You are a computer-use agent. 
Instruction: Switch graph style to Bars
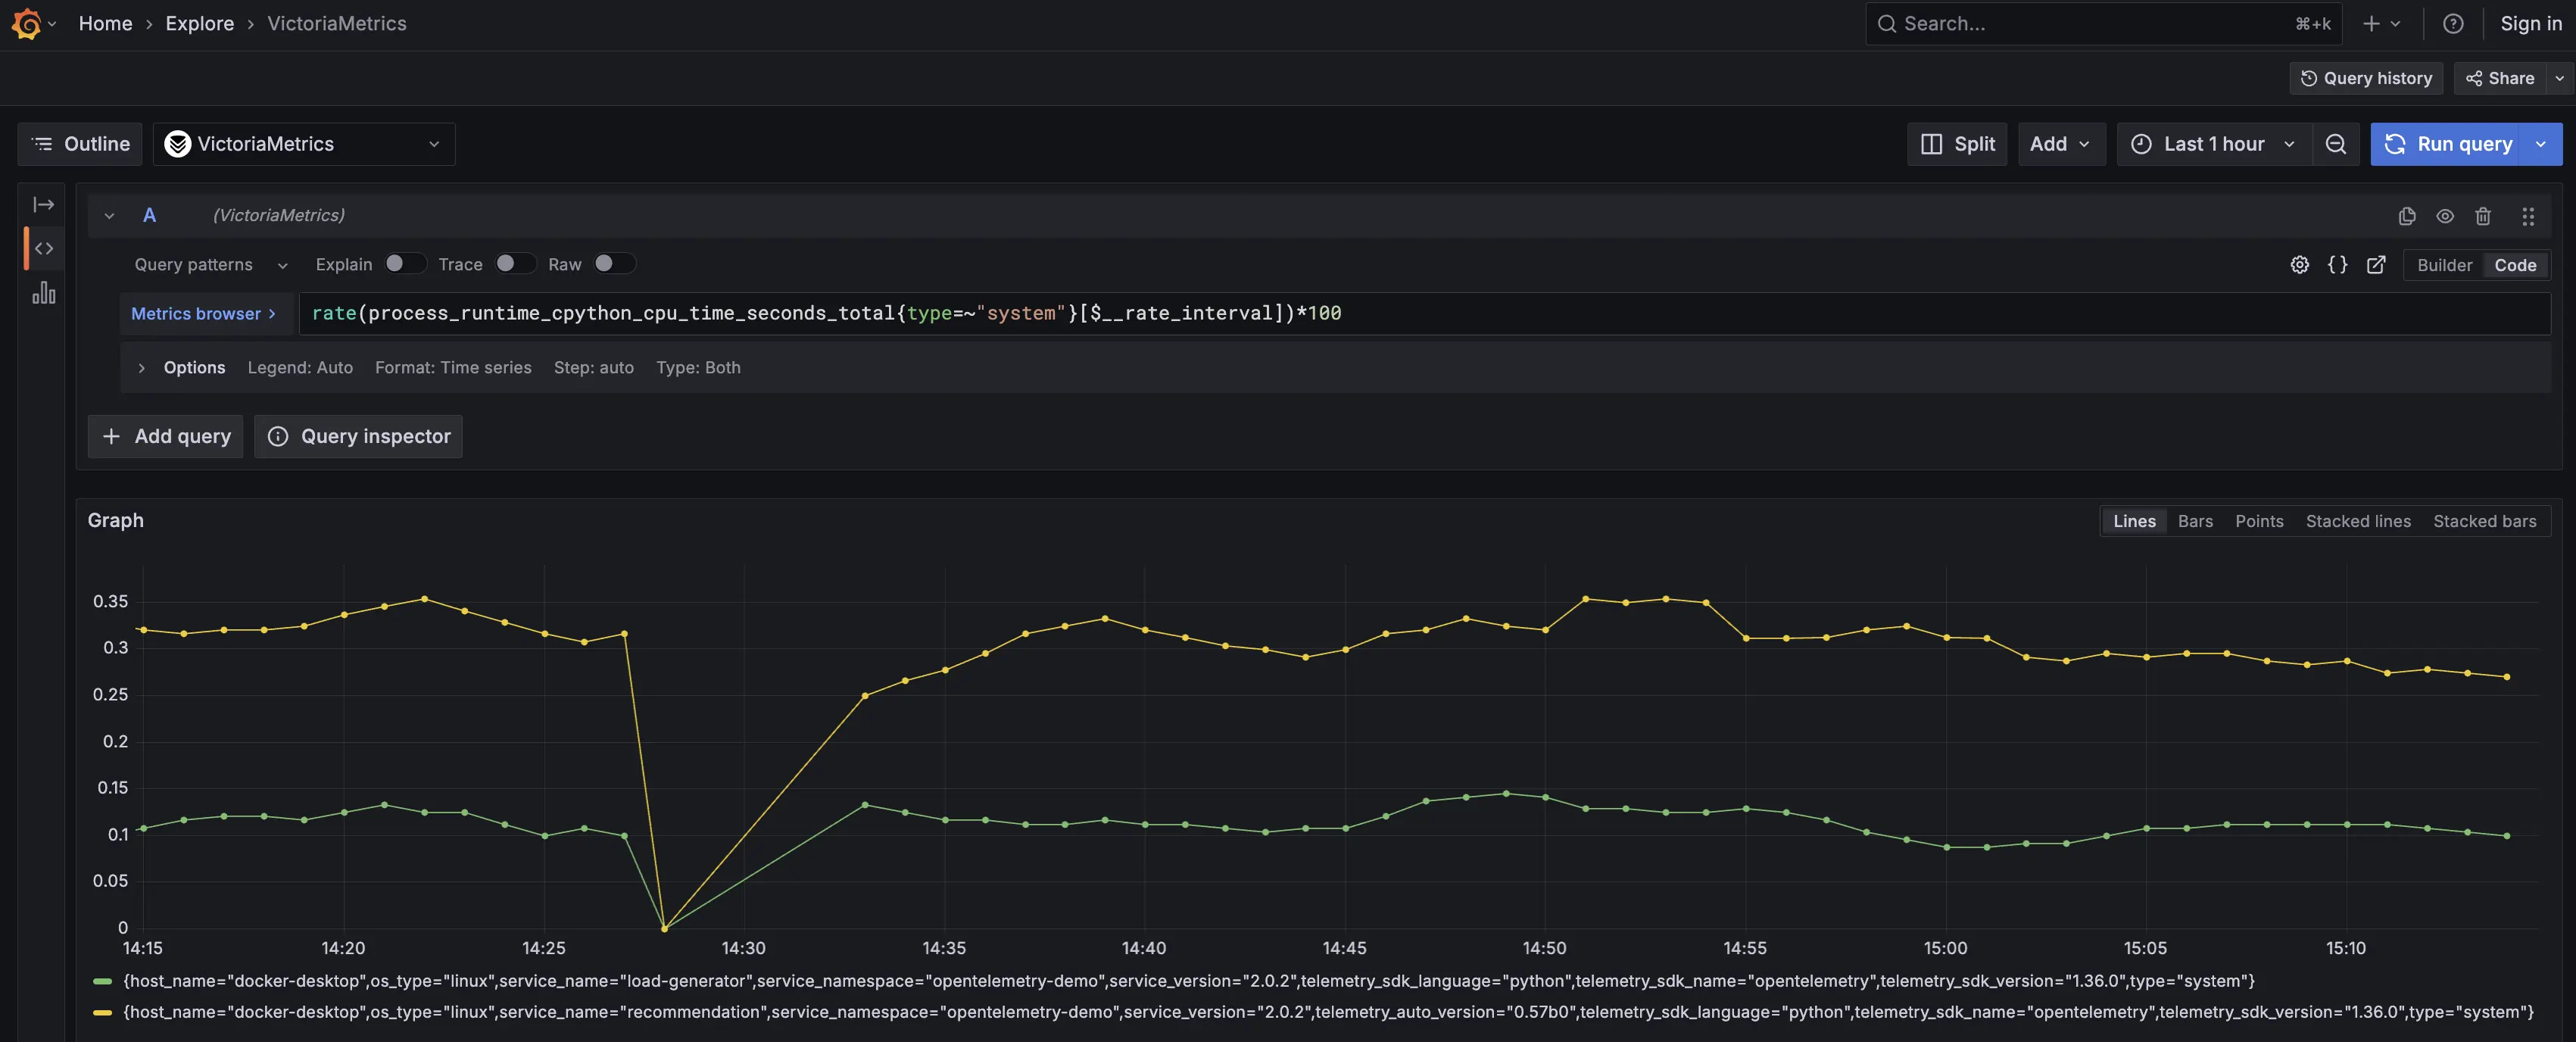(2195, 521)
